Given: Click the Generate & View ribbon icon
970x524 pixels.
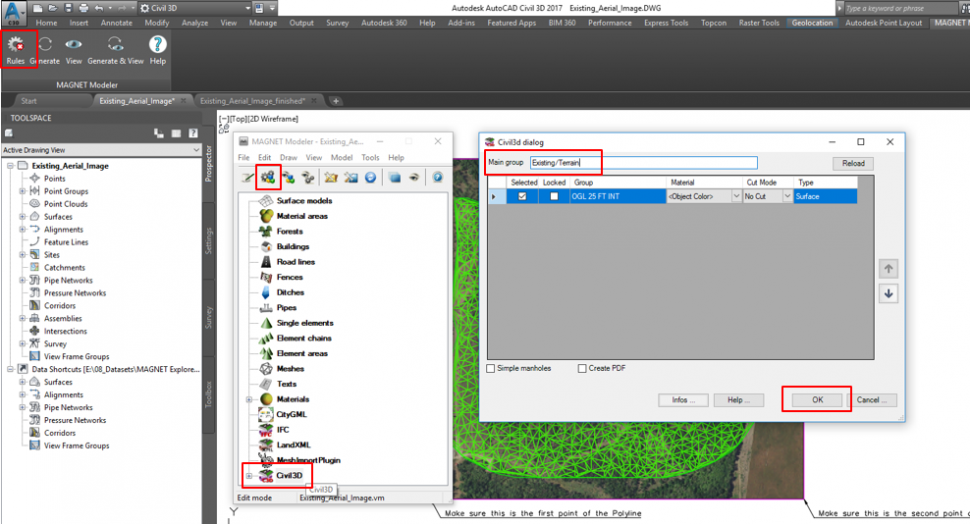Looking at the screenshot, I should [x=116, y=46].
